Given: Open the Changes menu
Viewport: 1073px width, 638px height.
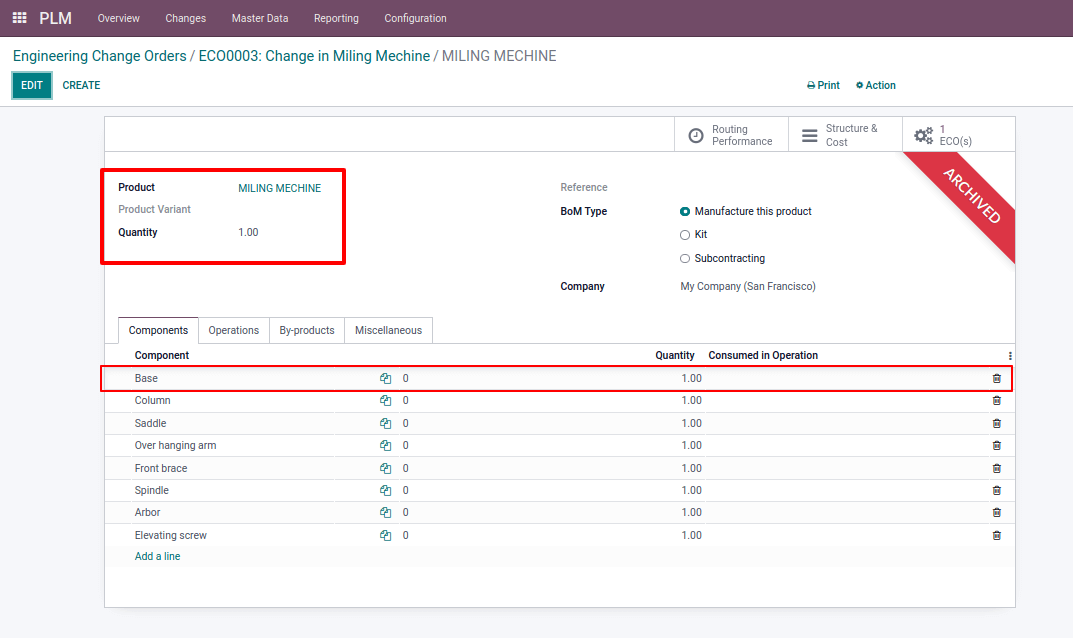Looking at the screenshot, I should click(x=185, y=18).
